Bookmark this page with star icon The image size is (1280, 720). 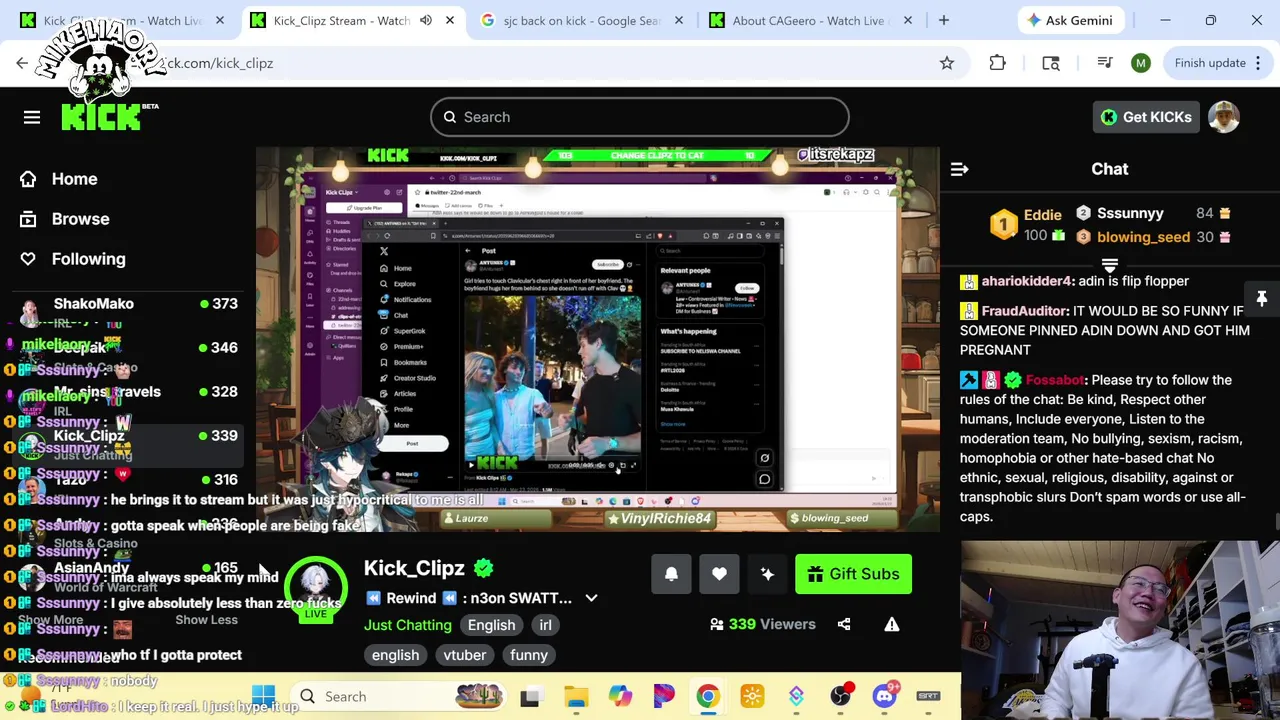coord(946,63)
